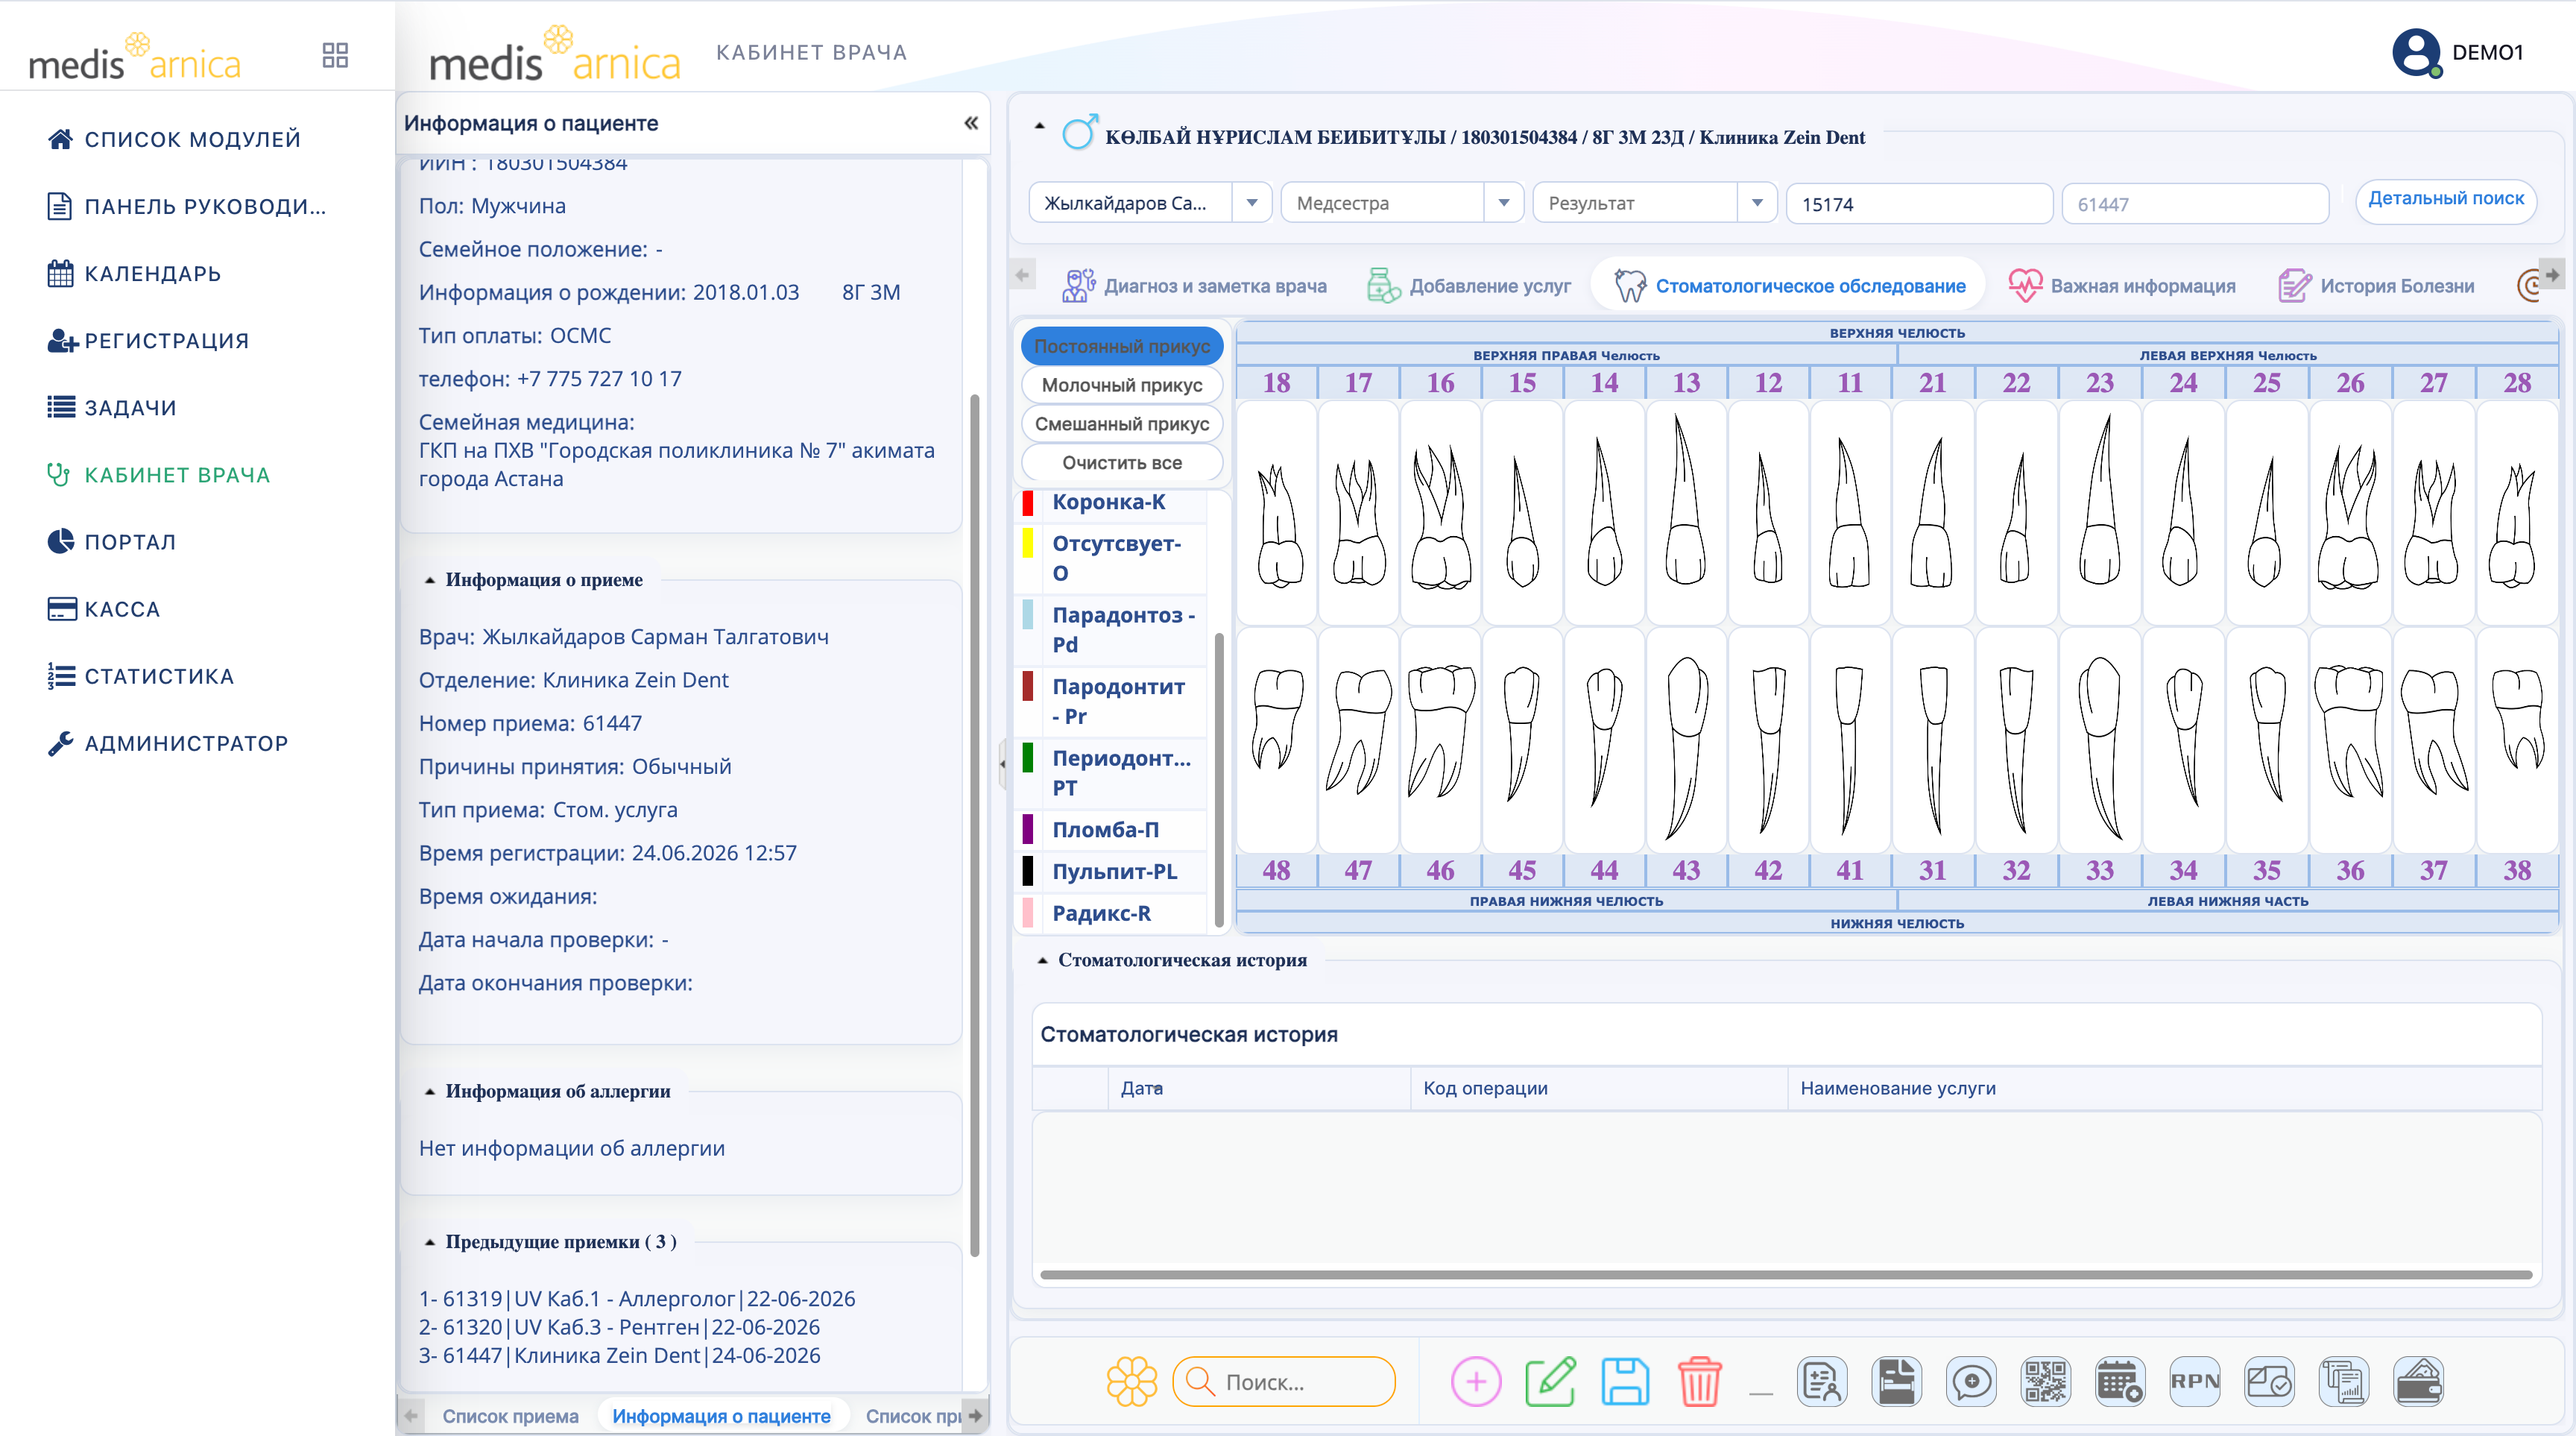Click the green pencil edit icon
The width and height of the screenshot is (2576, 1436).
pyautogui.click(x=1550, y=1381)
